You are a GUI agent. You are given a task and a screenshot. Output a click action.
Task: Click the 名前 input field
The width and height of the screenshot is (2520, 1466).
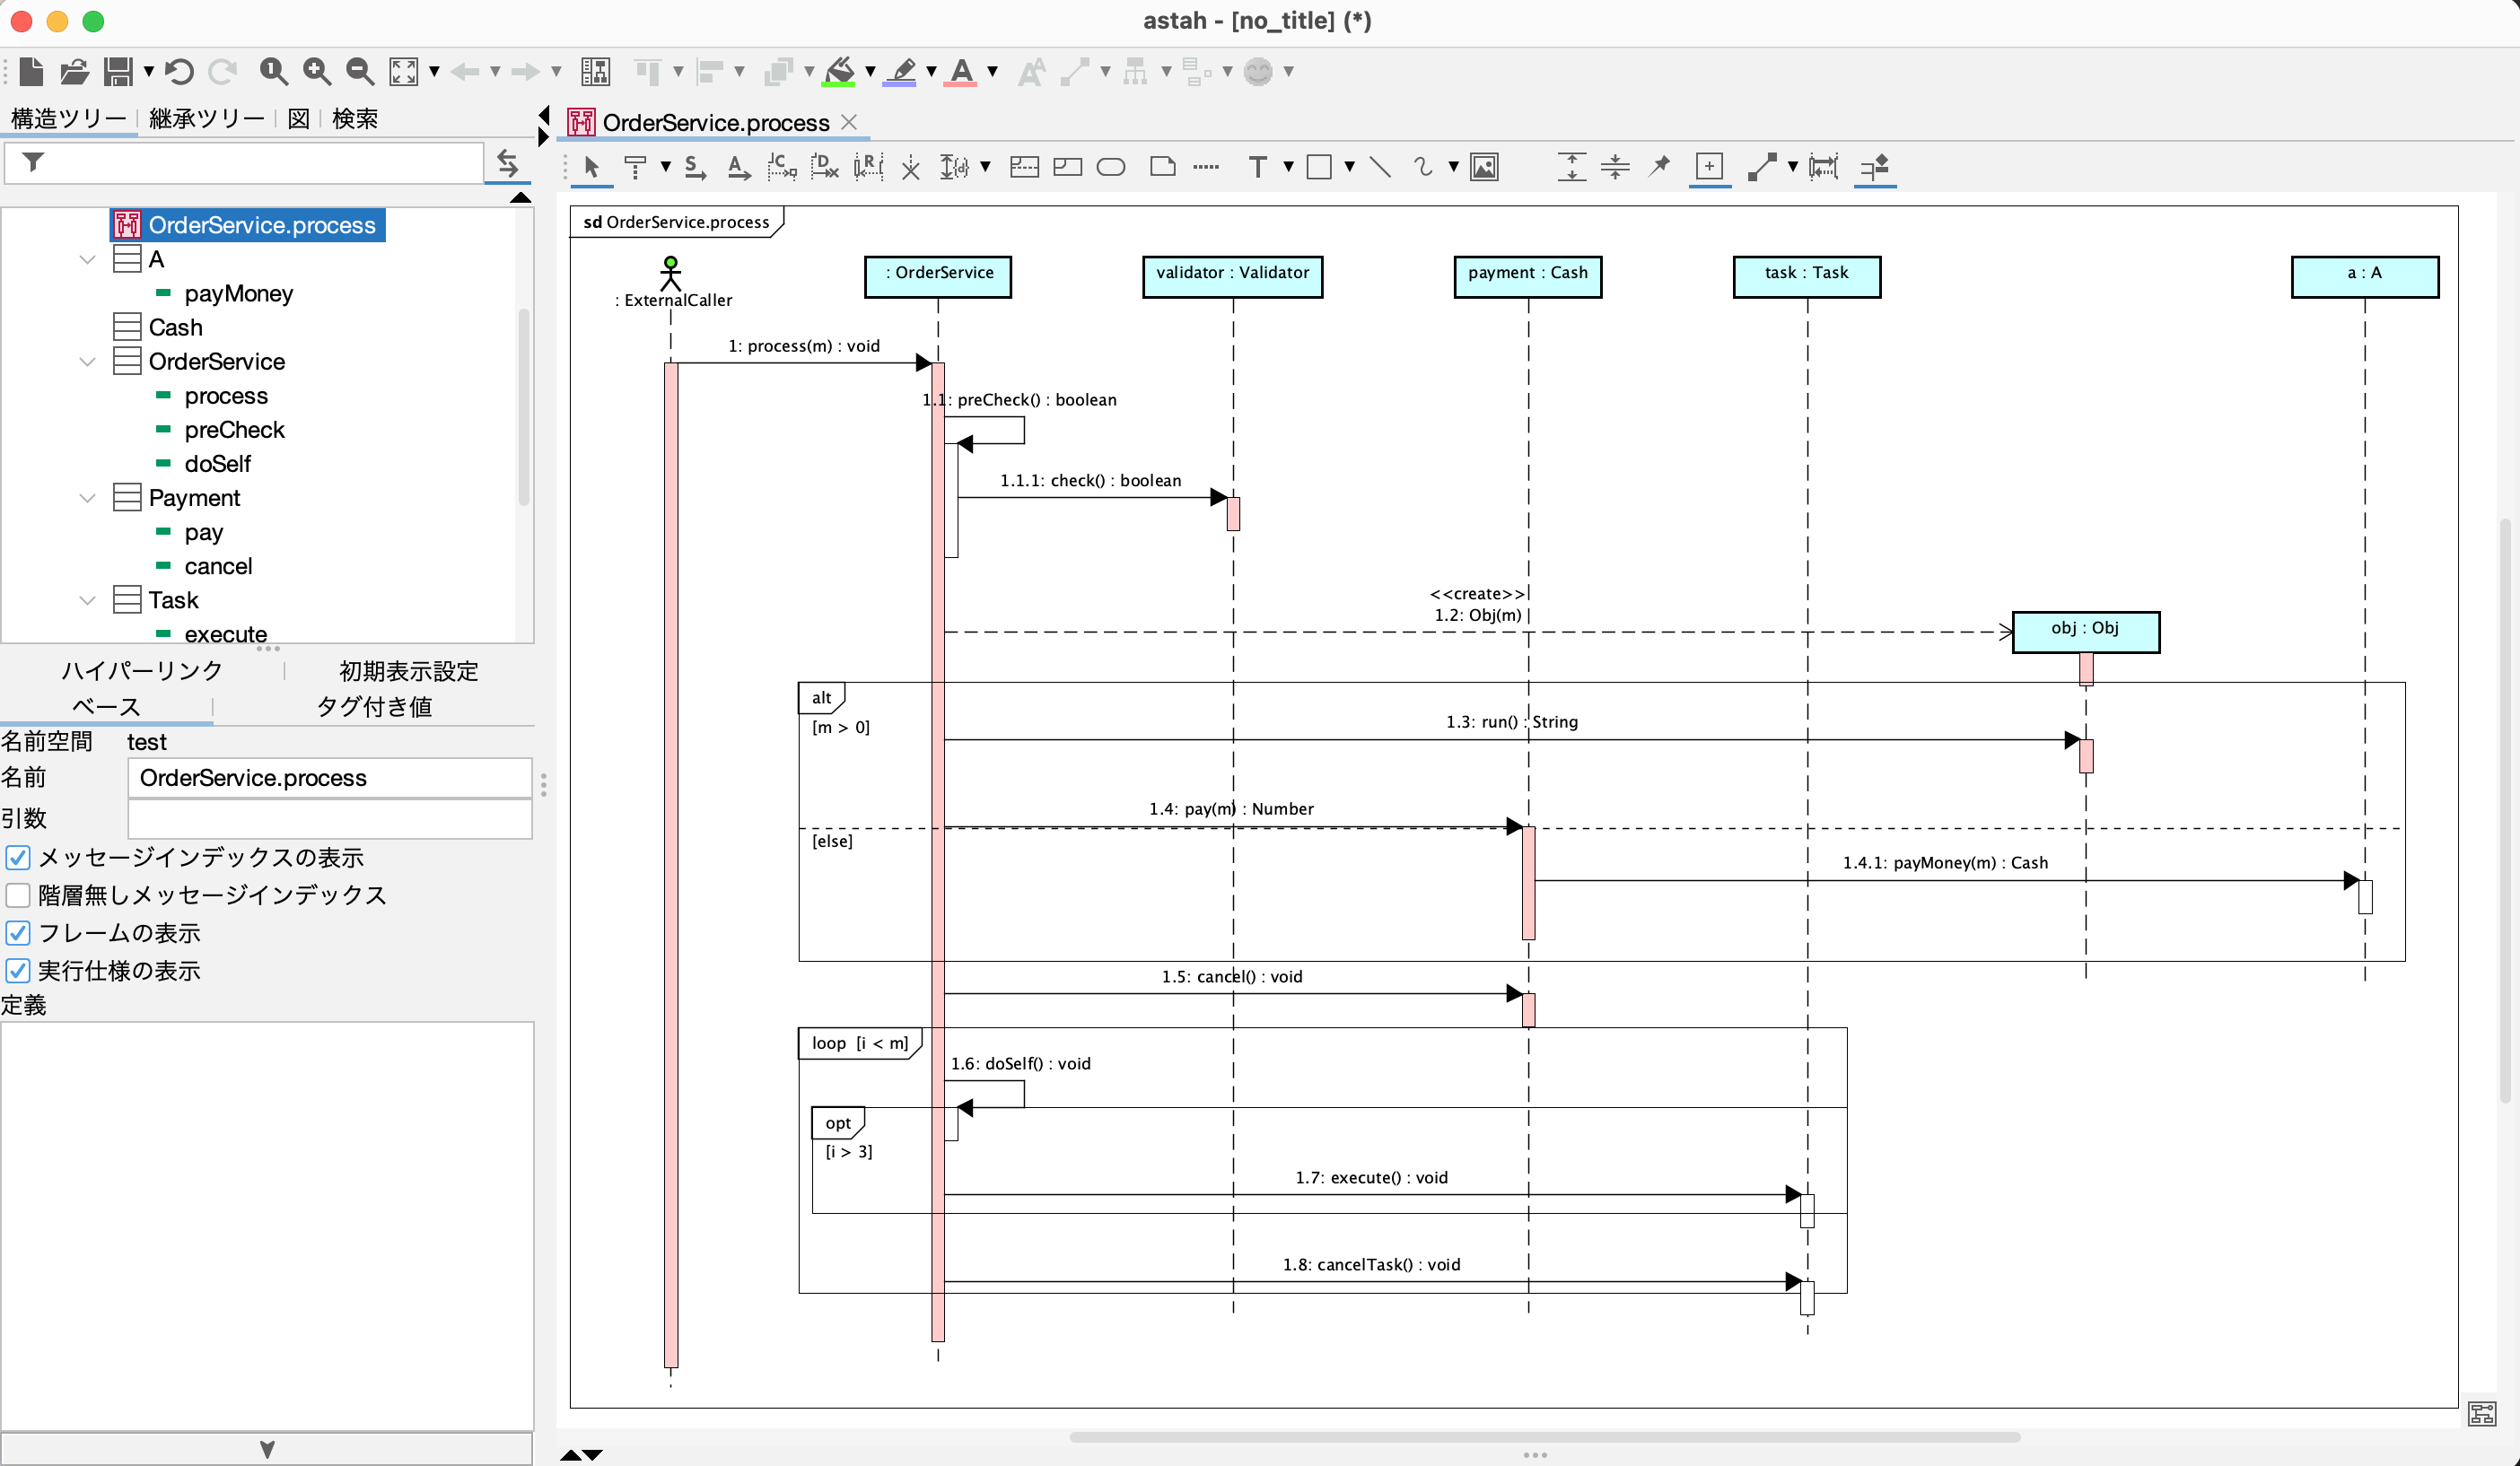[x=329, y=777]
